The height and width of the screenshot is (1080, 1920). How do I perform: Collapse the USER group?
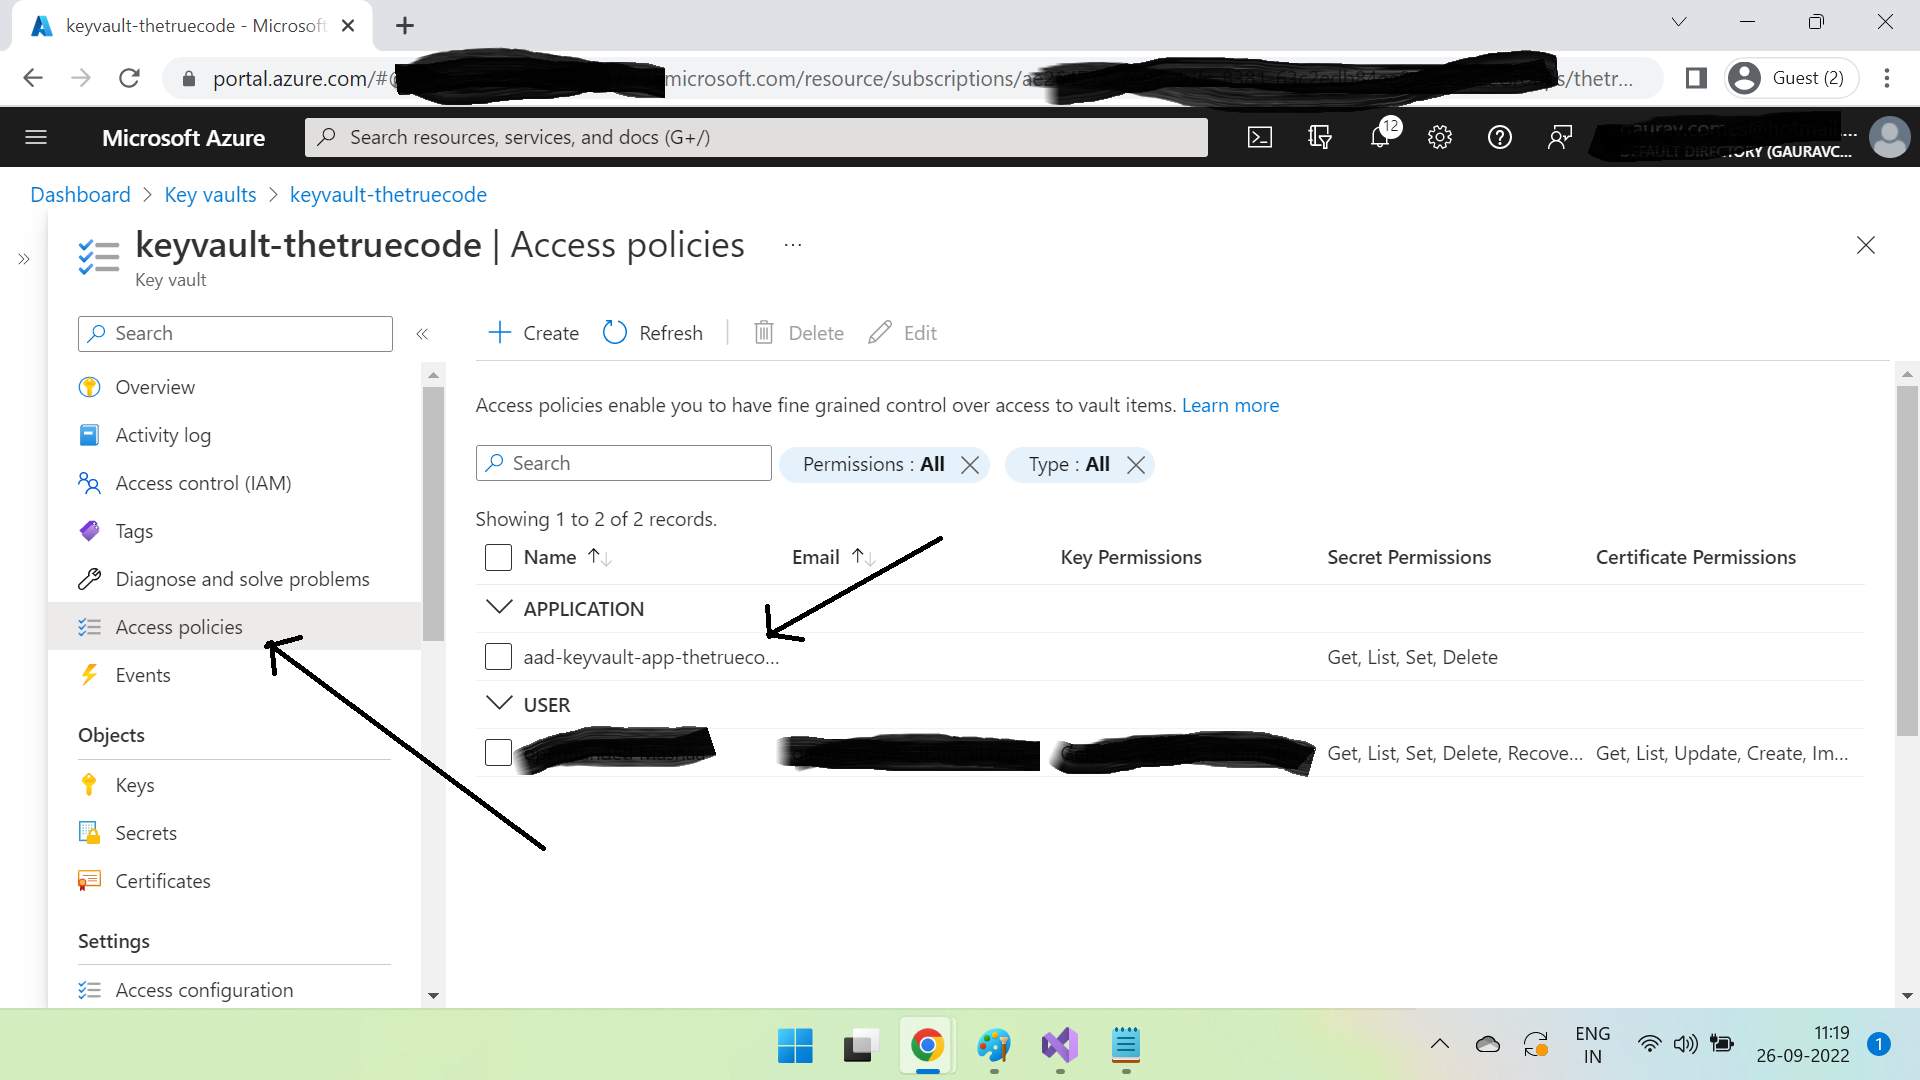coord(499,703)
